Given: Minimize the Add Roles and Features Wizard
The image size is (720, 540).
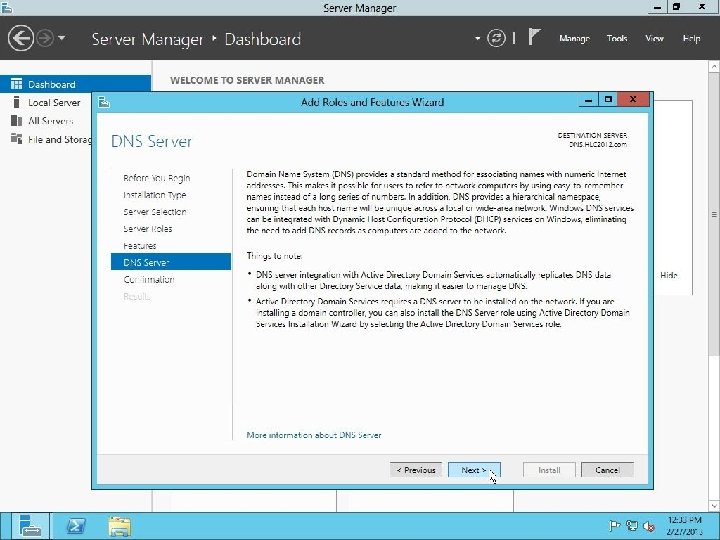Looking at the screenshot, I should [x=588, y=100].
